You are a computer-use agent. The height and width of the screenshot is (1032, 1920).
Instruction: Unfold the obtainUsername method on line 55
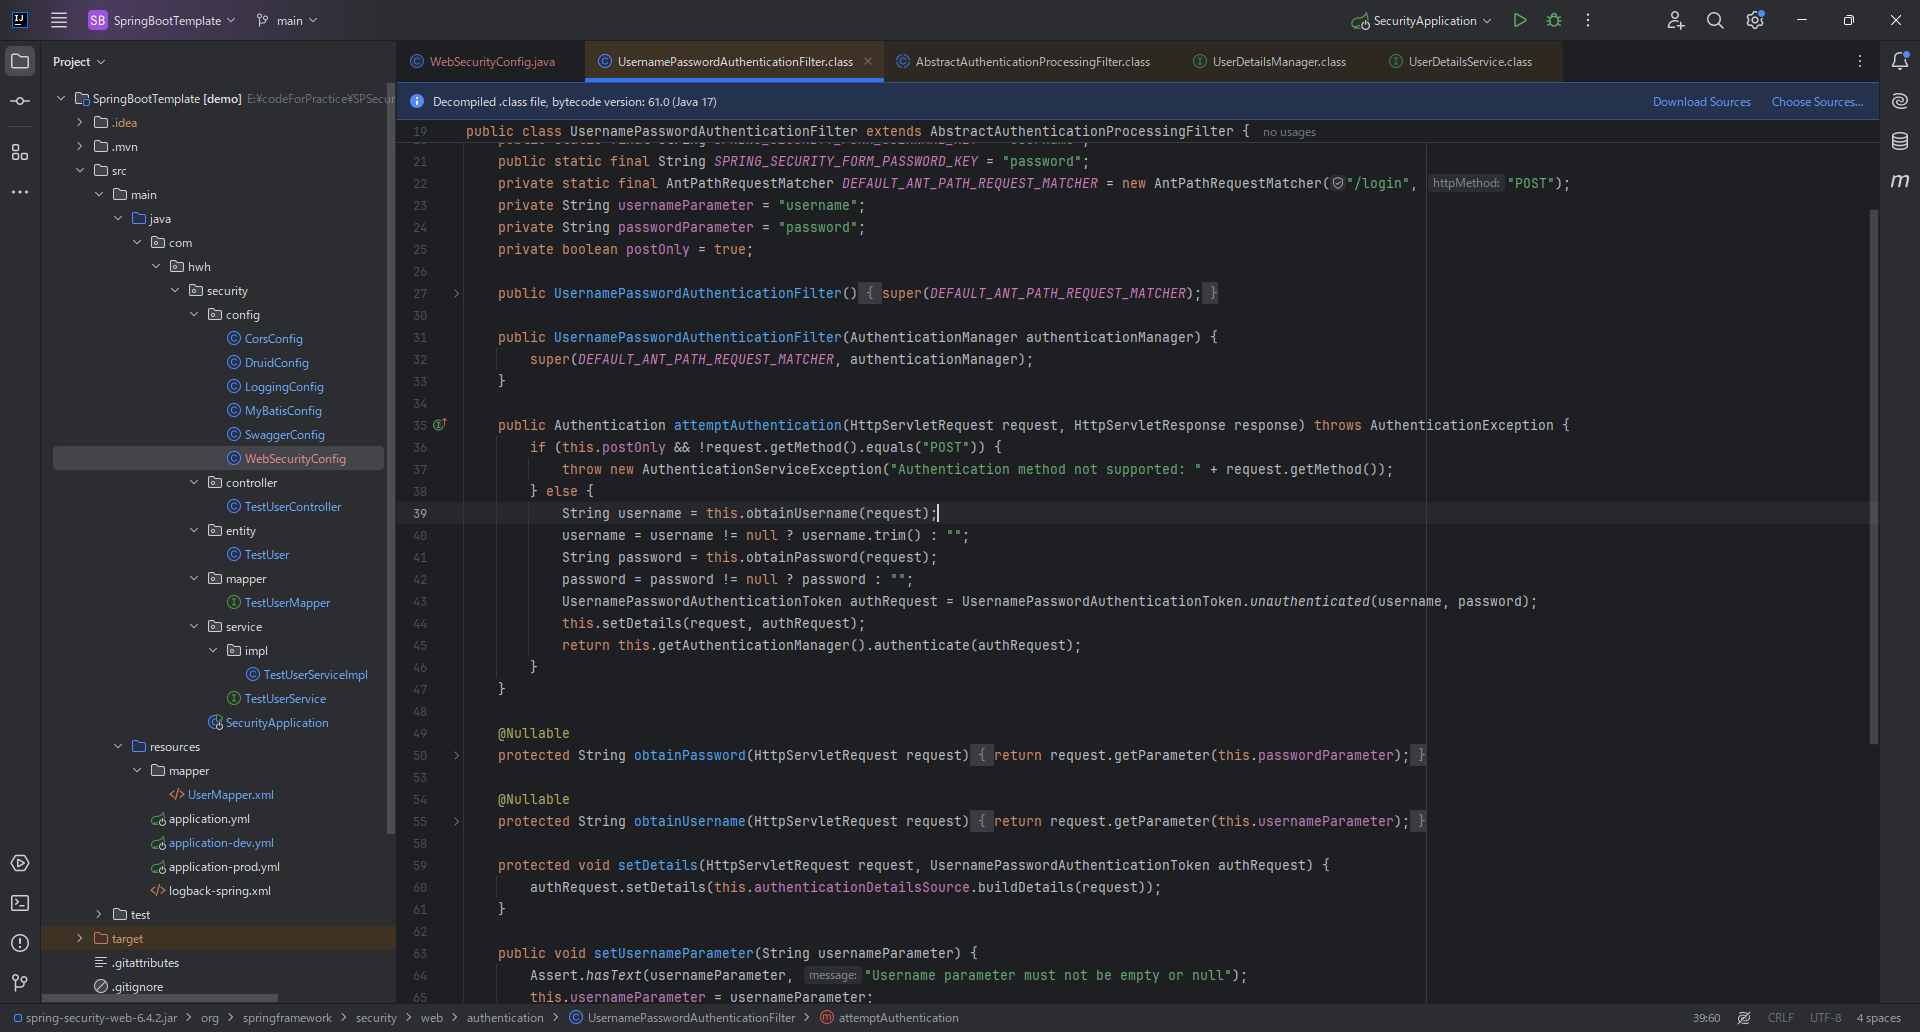(x=457, y=821)
